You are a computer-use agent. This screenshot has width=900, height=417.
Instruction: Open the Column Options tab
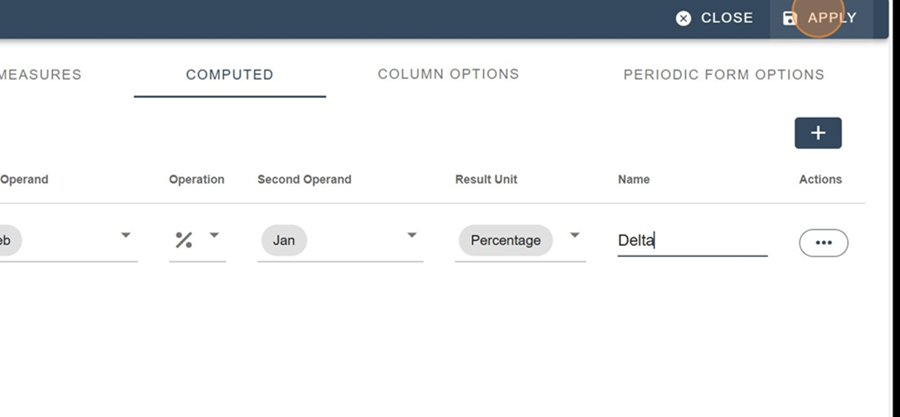(x=448, y=75)
